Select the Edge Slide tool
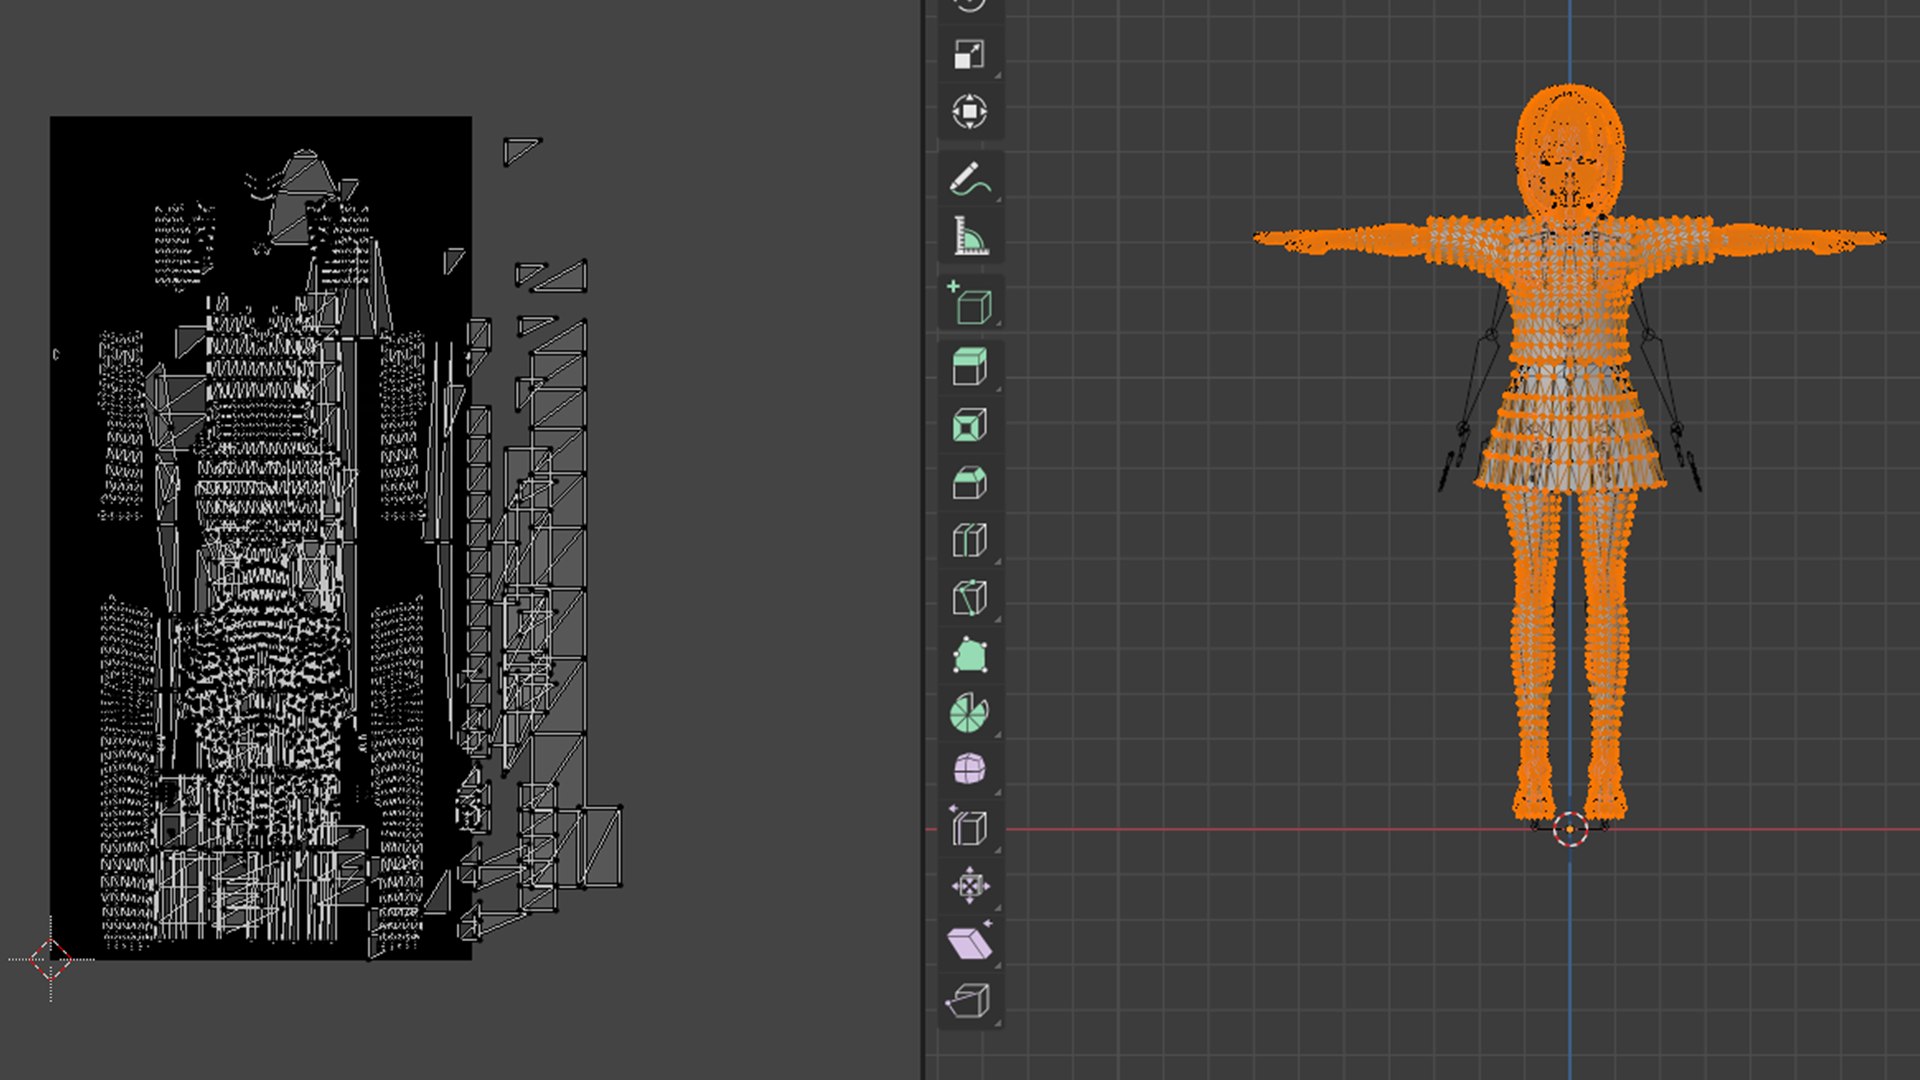 (969, 828)
